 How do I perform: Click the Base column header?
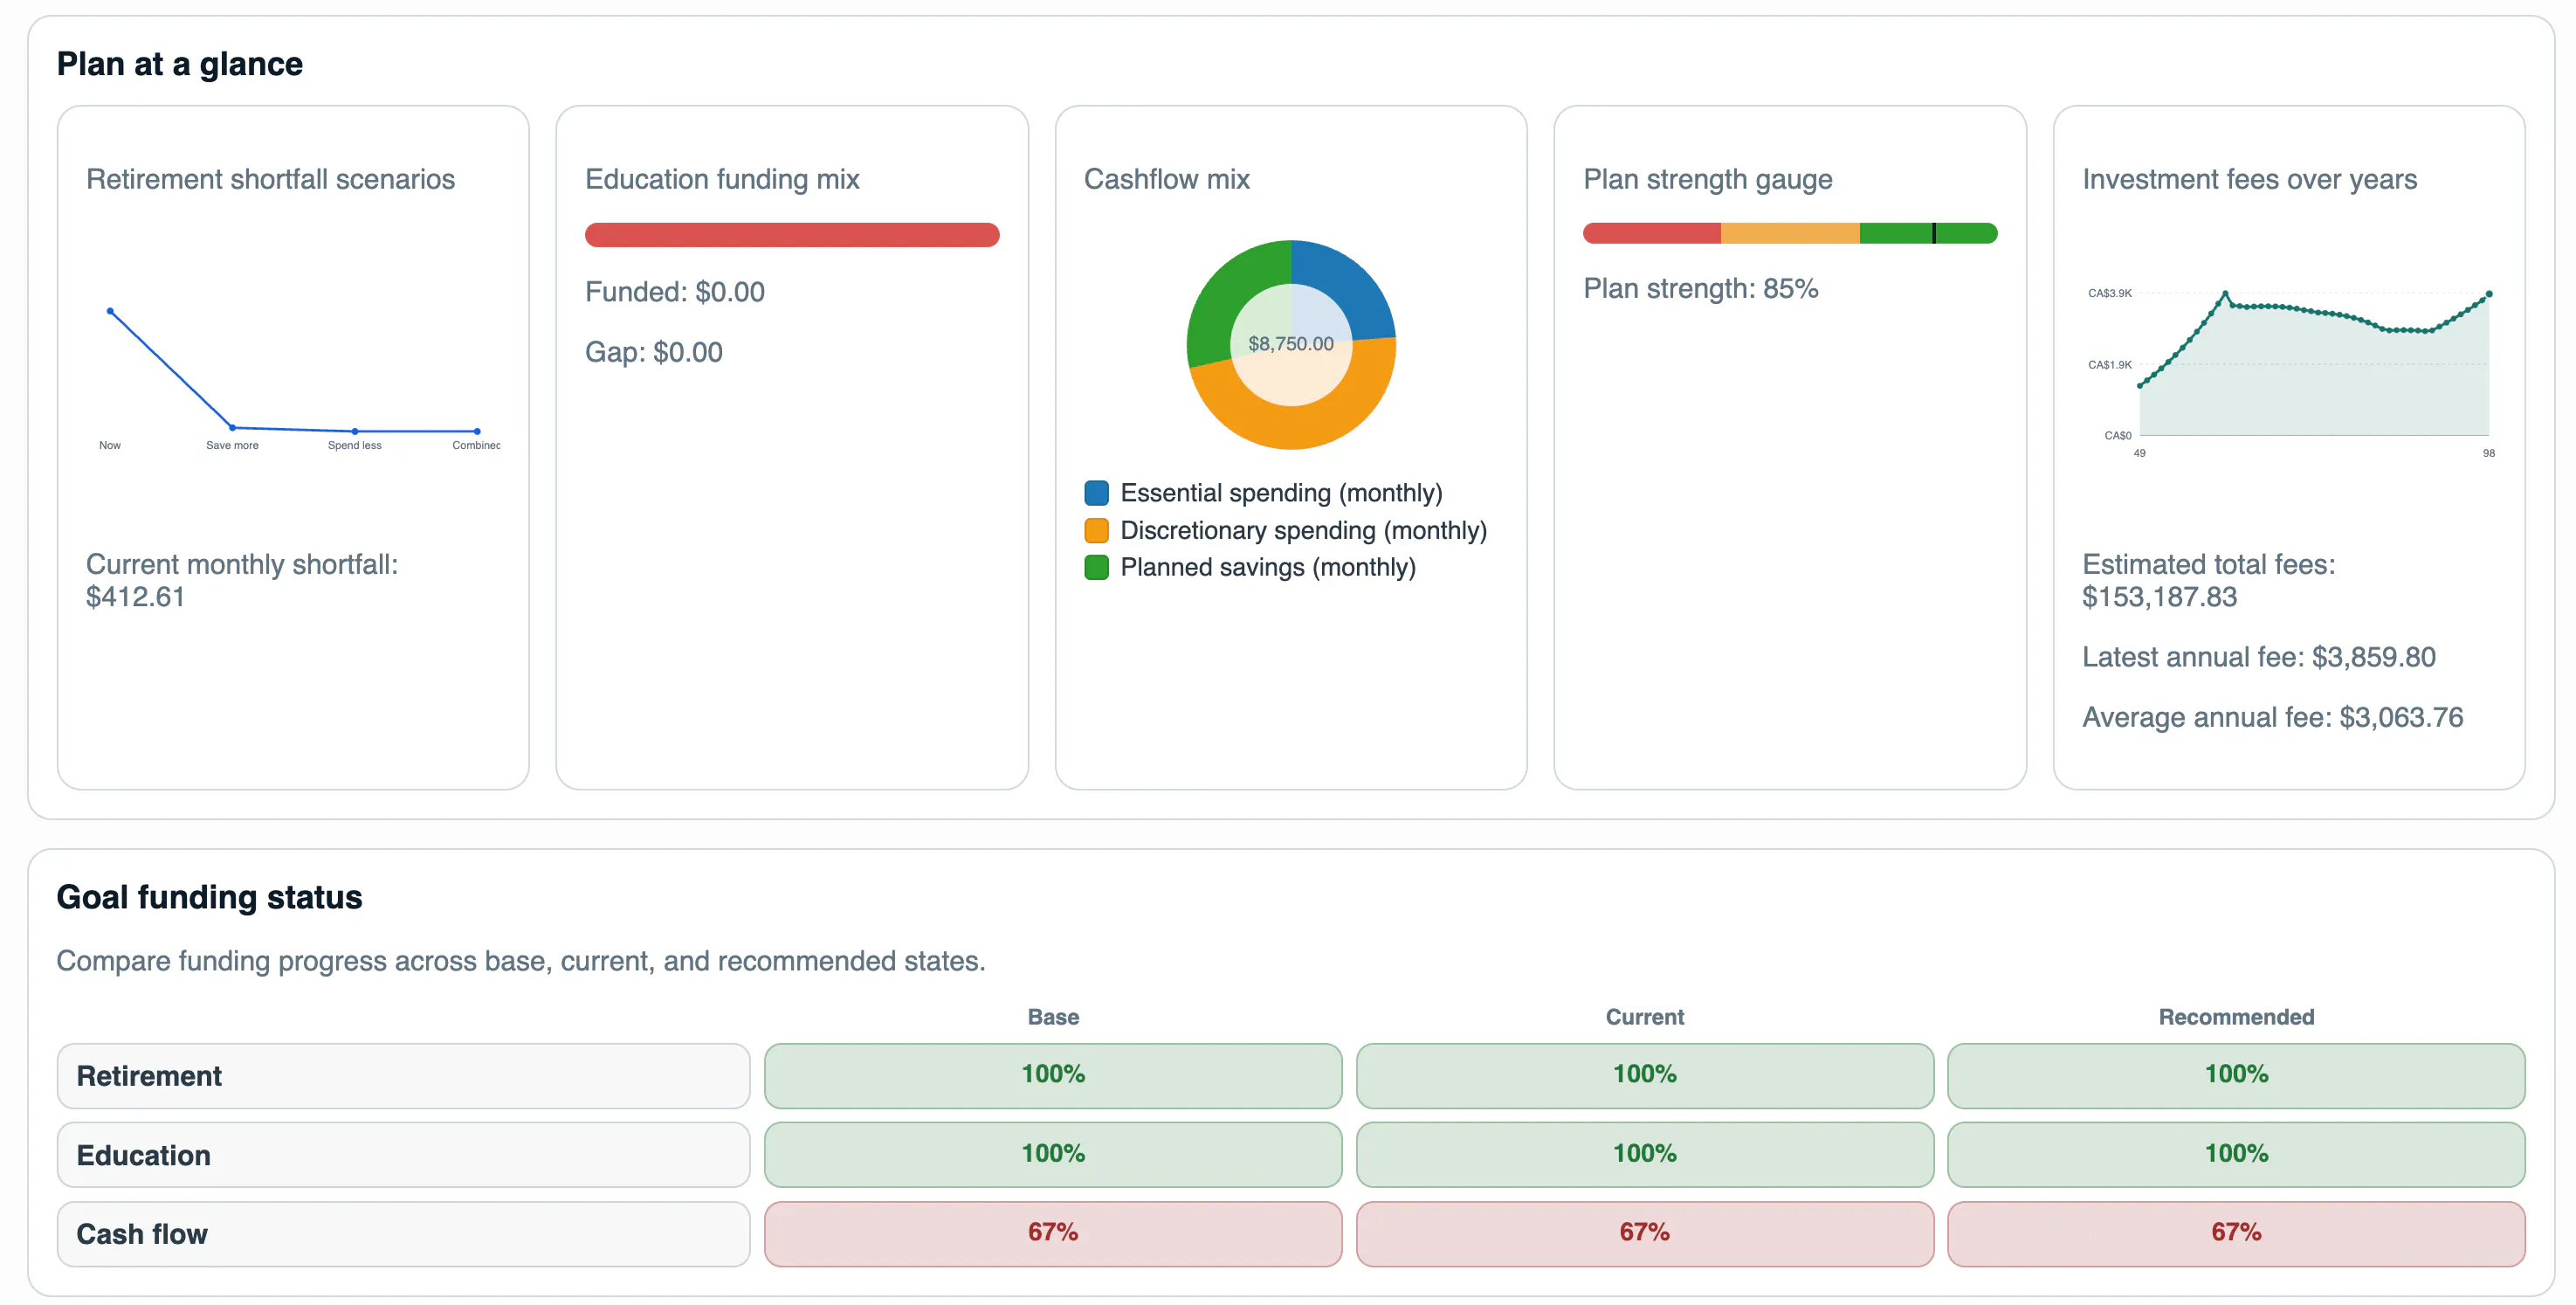coord(1053,1017)
